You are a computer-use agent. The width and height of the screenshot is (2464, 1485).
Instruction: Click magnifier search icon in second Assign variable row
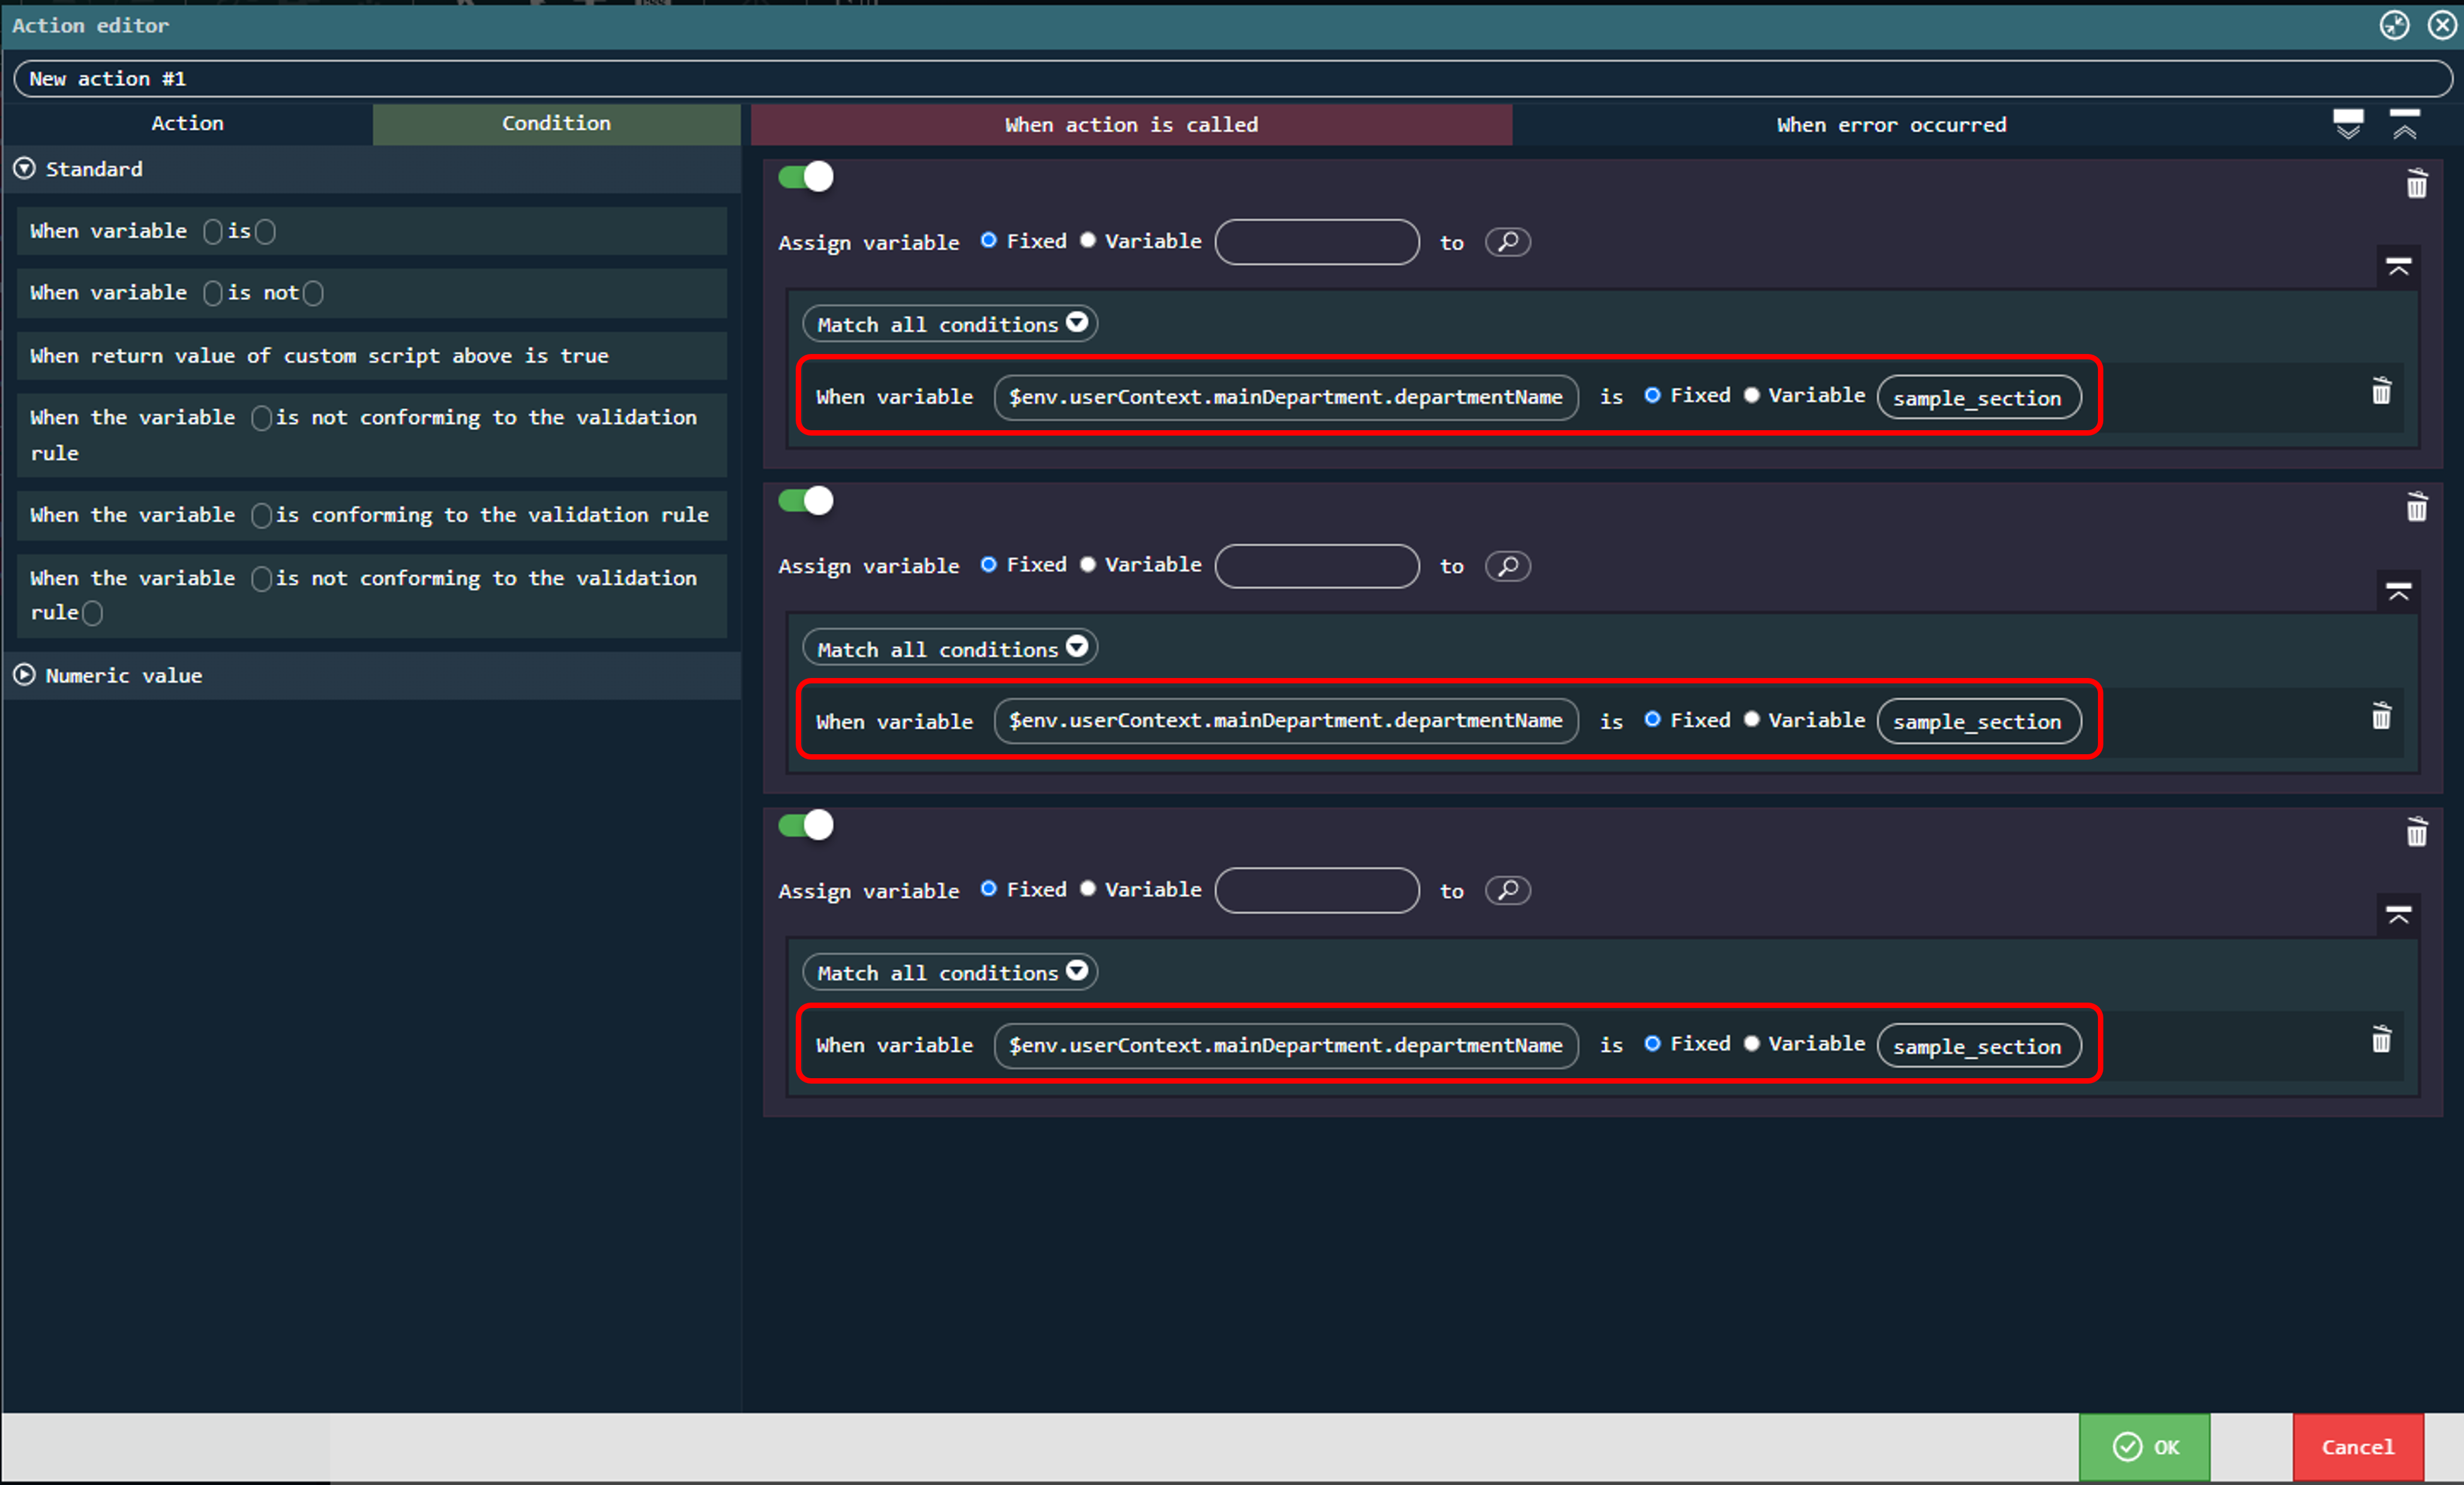(1507, 566)
